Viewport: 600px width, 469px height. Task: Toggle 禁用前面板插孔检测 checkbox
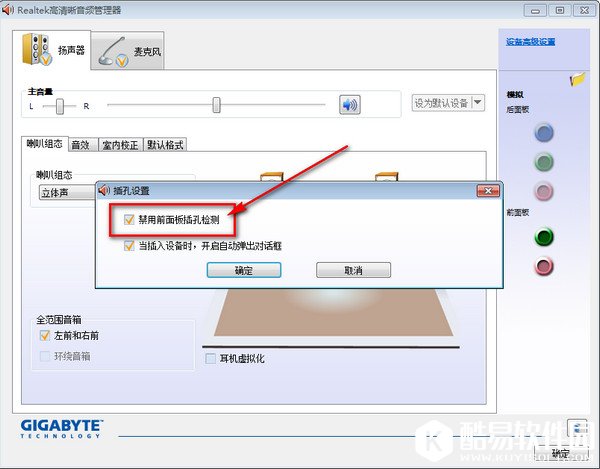[127, 220]
